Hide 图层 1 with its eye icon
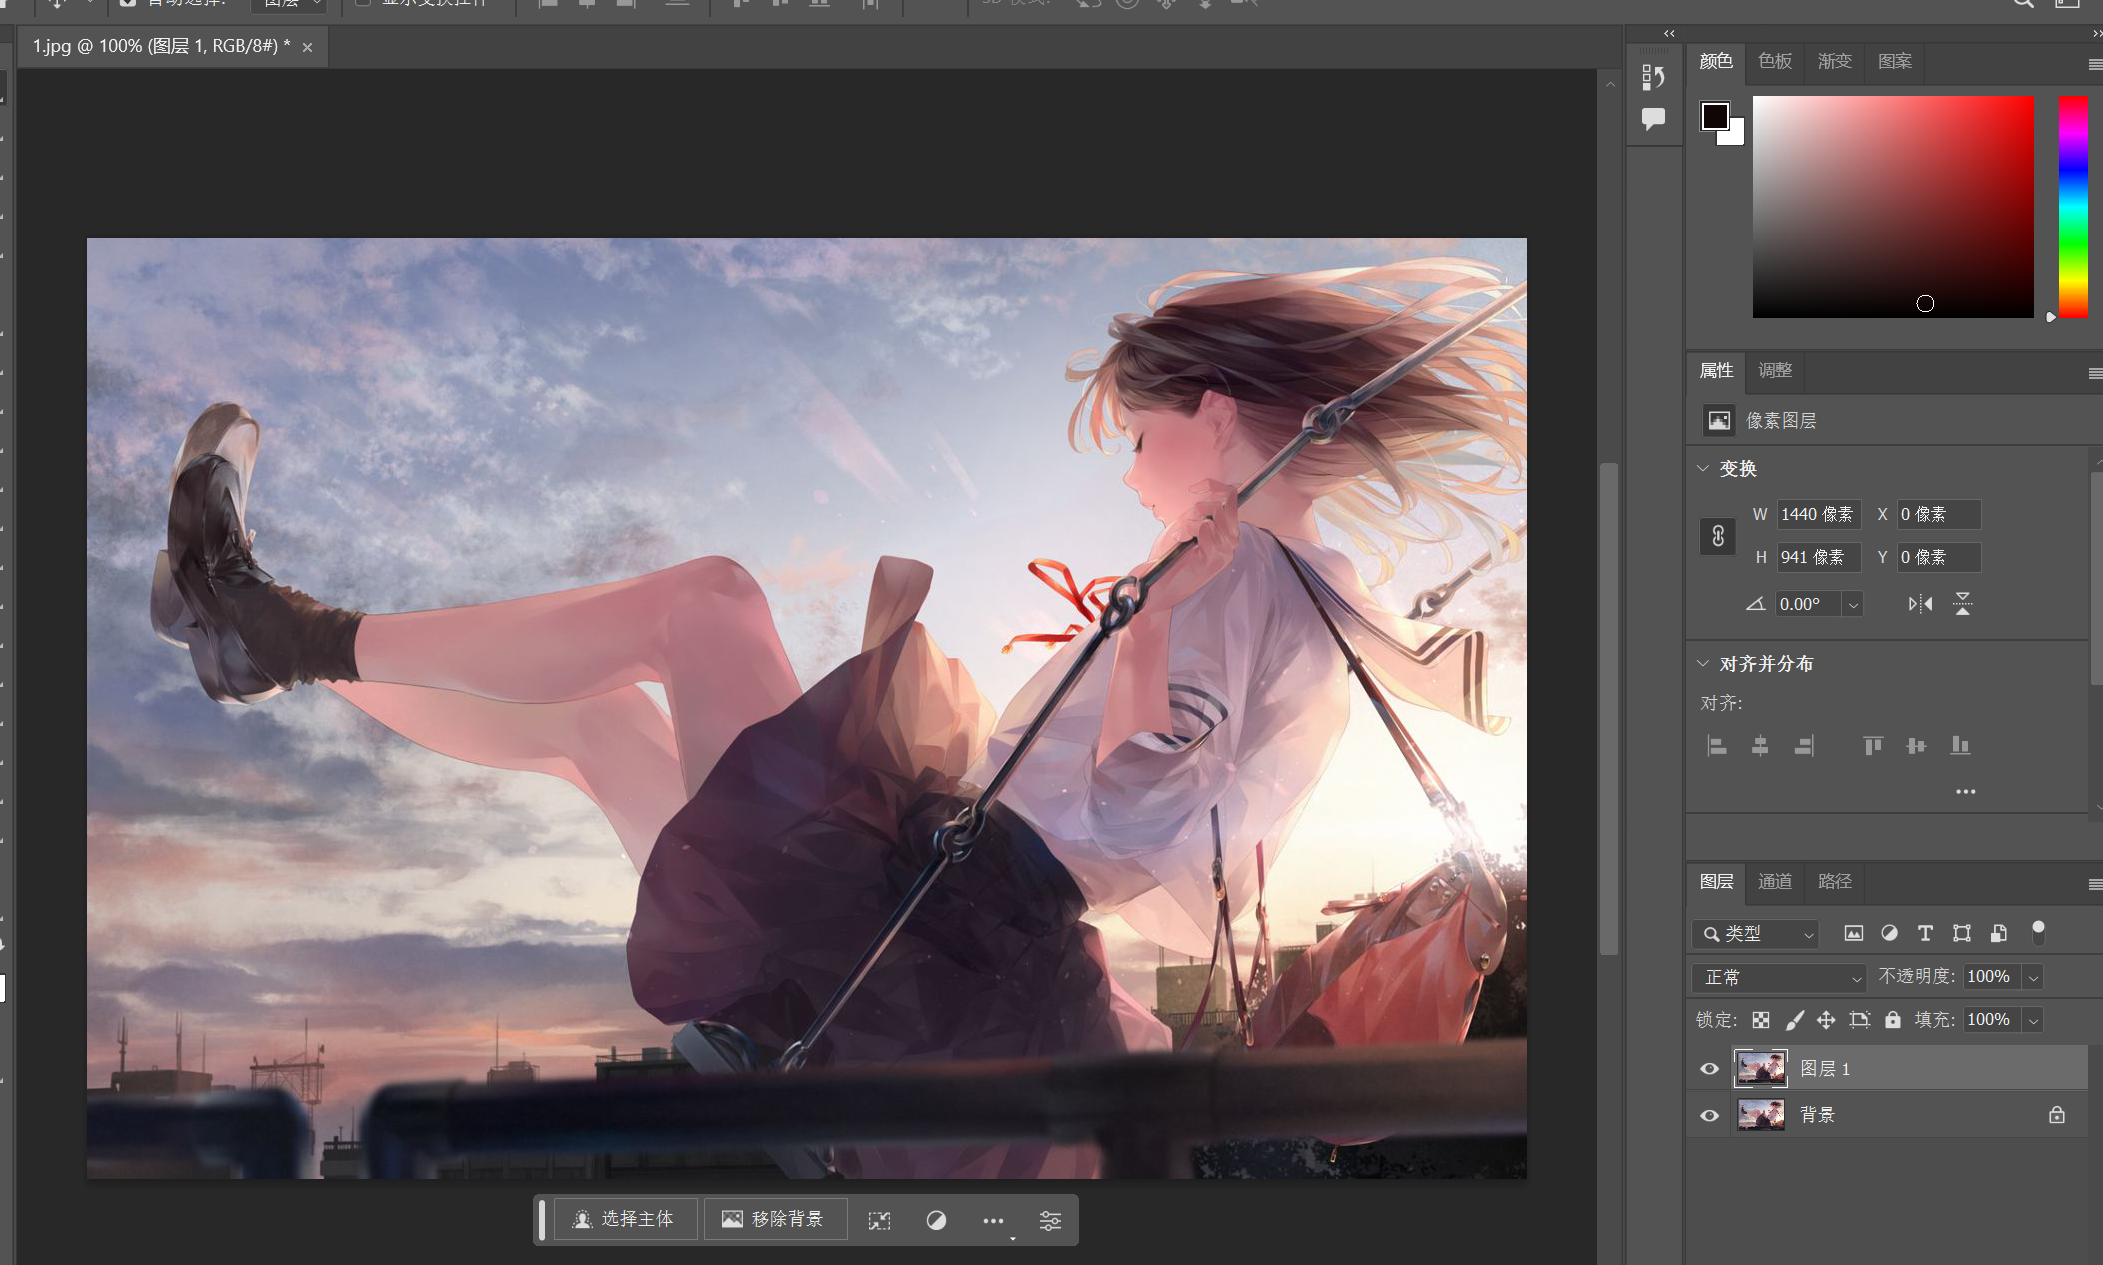This screenshot has height=1265, width=2103. point(1710,1069)
